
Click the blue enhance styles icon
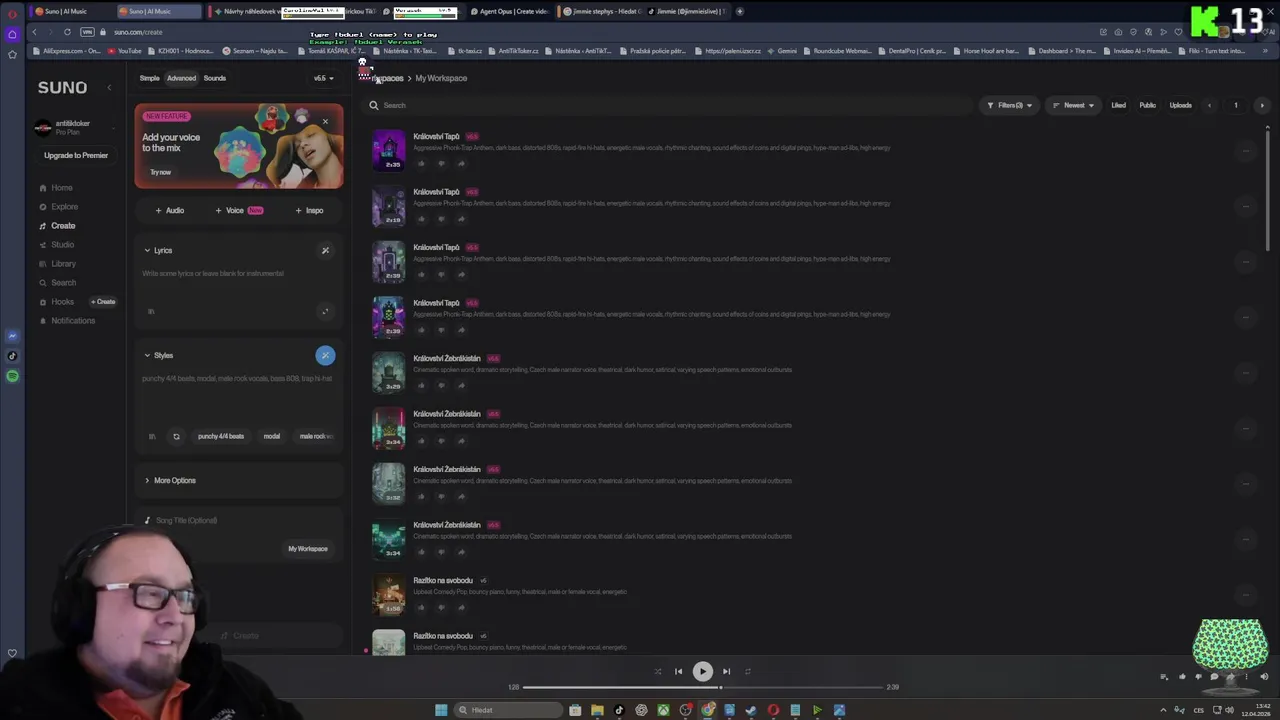325,356
